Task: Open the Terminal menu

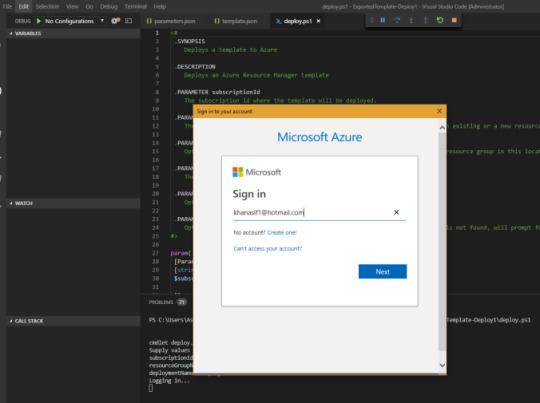Action: click(x=135, y=6)
